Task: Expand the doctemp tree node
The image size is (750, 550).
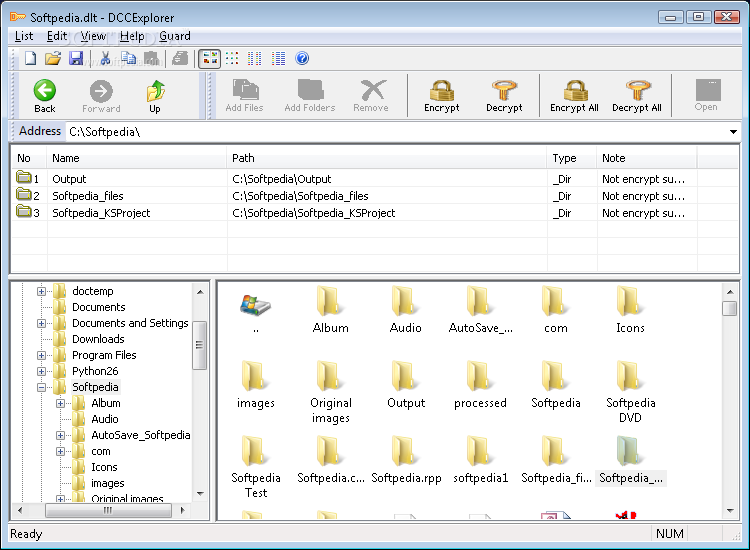Action: [42, 291]
